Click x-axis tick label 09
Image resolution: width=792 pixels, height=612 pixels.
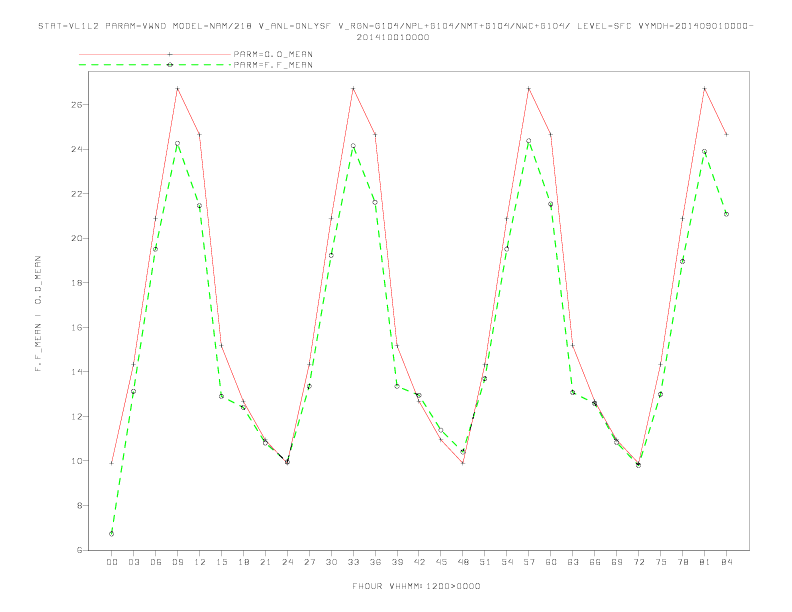[177, 562]
